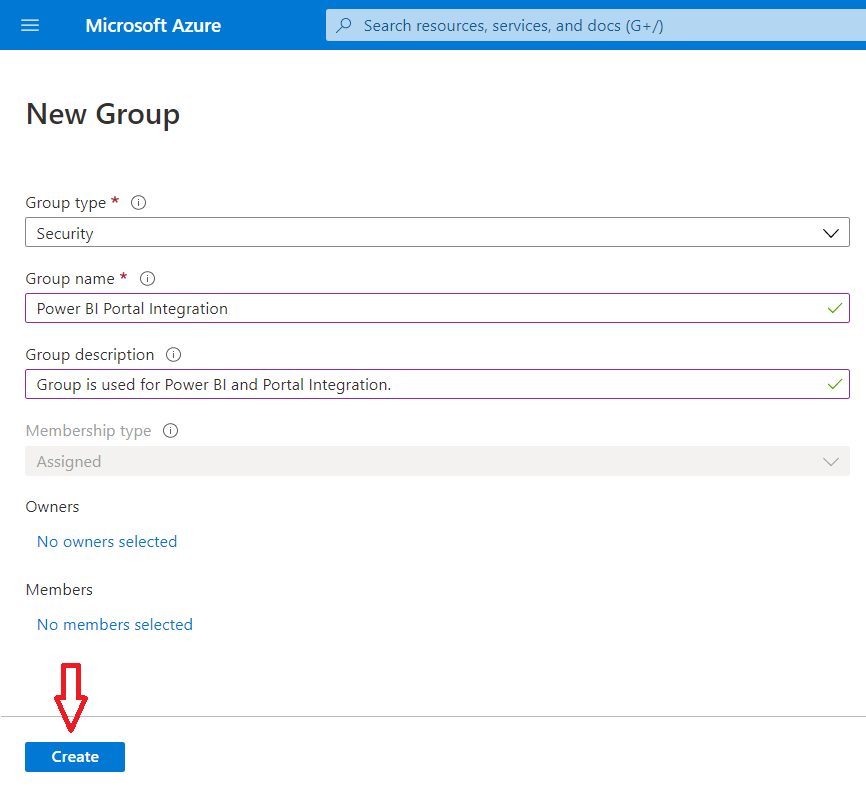
Task: Show info tooltip for Group name
Action: [x=147, y=278]
